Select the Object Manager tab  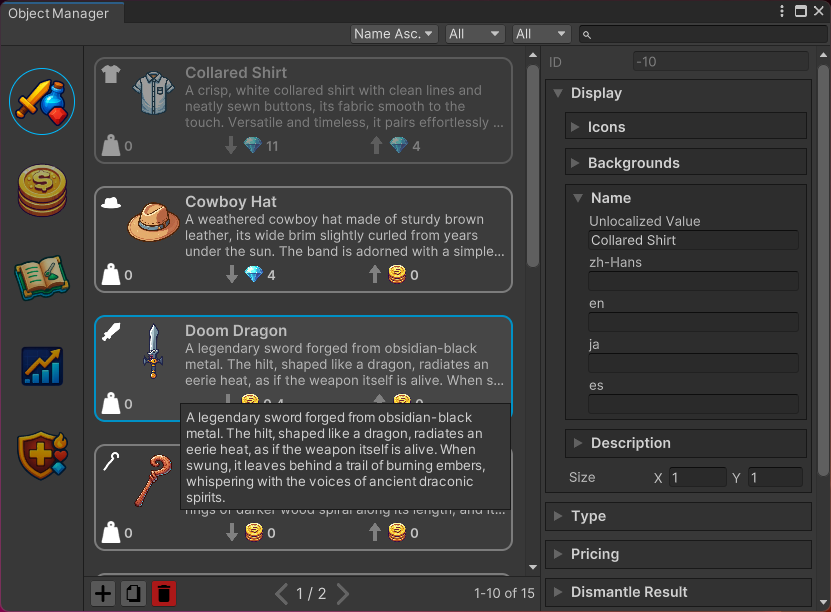[x=58, y=13]
